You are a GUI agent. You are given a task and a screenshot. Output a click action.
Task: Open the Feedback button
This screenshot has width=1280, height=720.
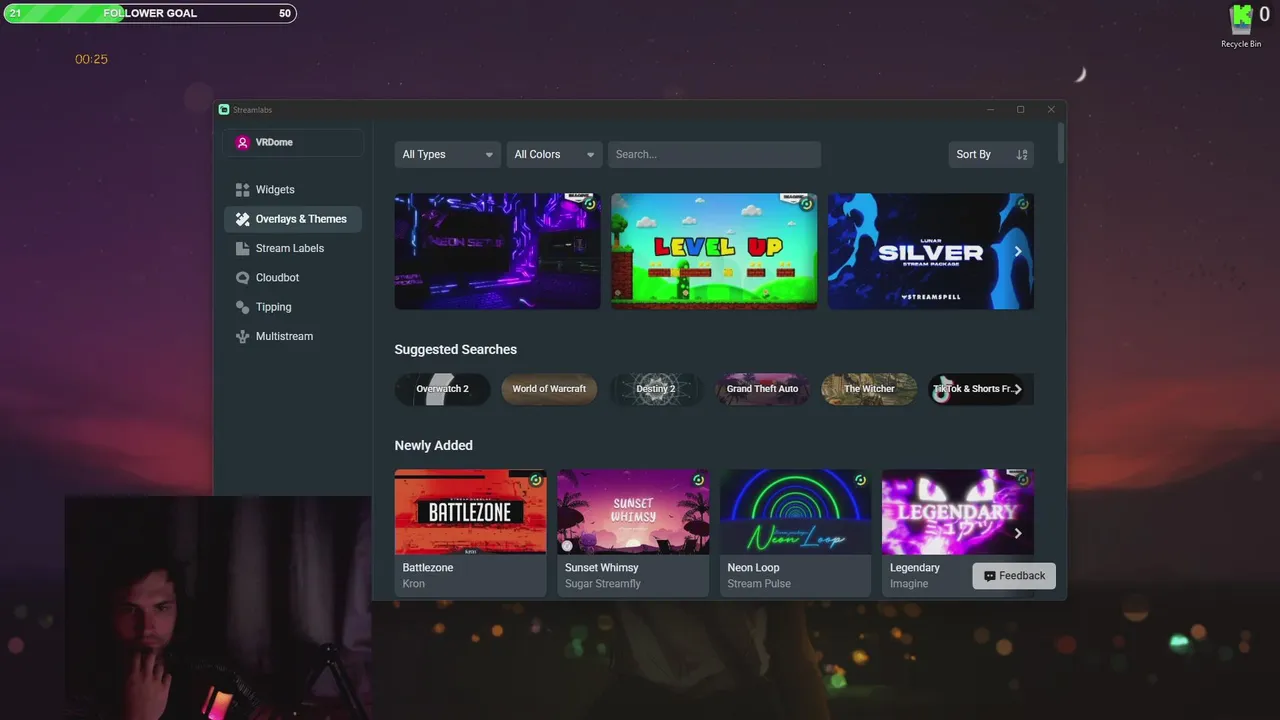coord(1014,576)
